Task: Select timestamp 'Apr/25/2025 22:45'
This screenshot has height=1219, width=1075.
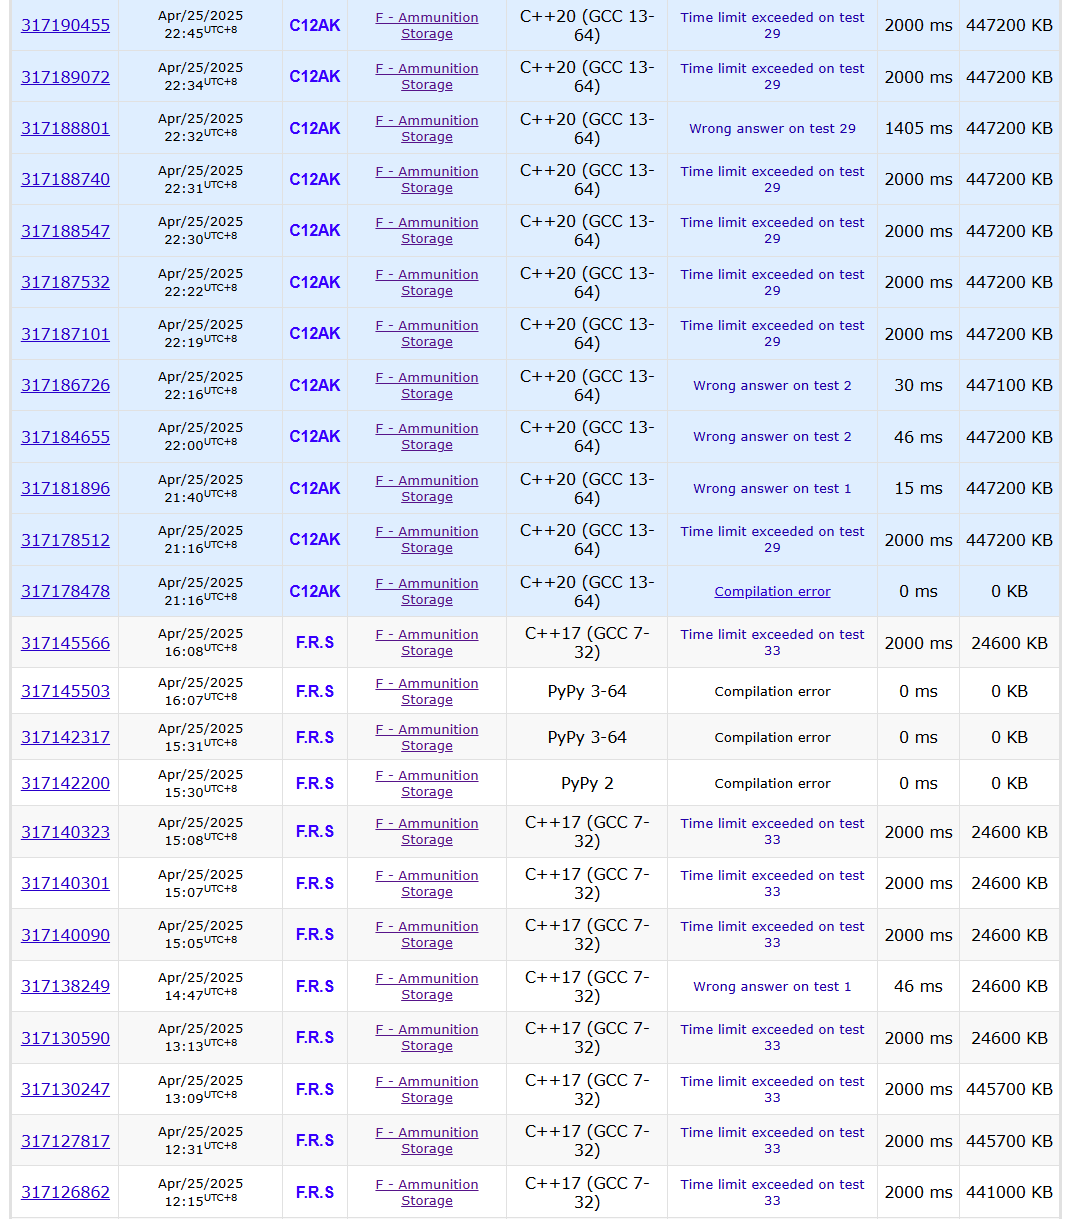Action: click(200, 25)
